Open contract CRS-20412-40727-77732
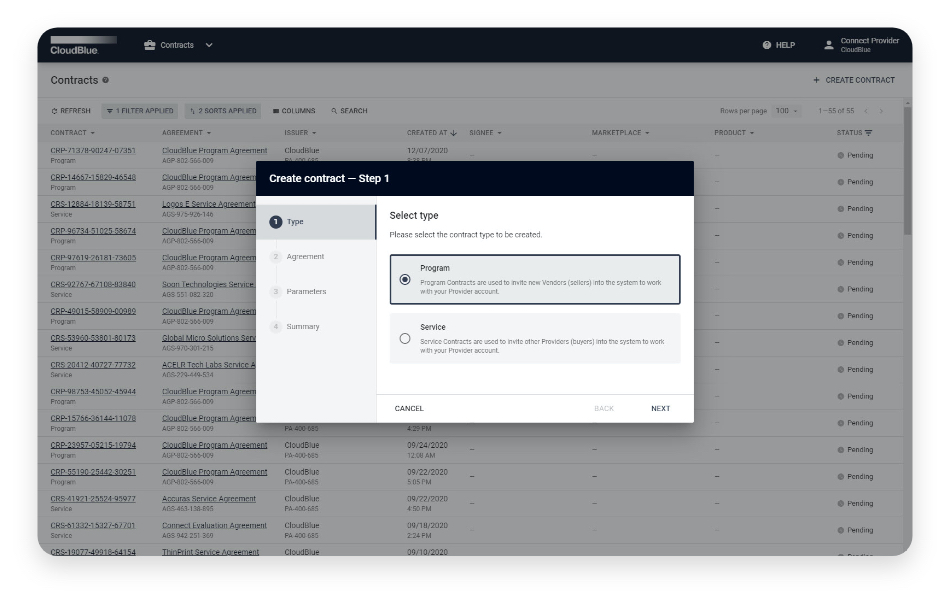Screen dimensions: 950x604 (93, 365)
